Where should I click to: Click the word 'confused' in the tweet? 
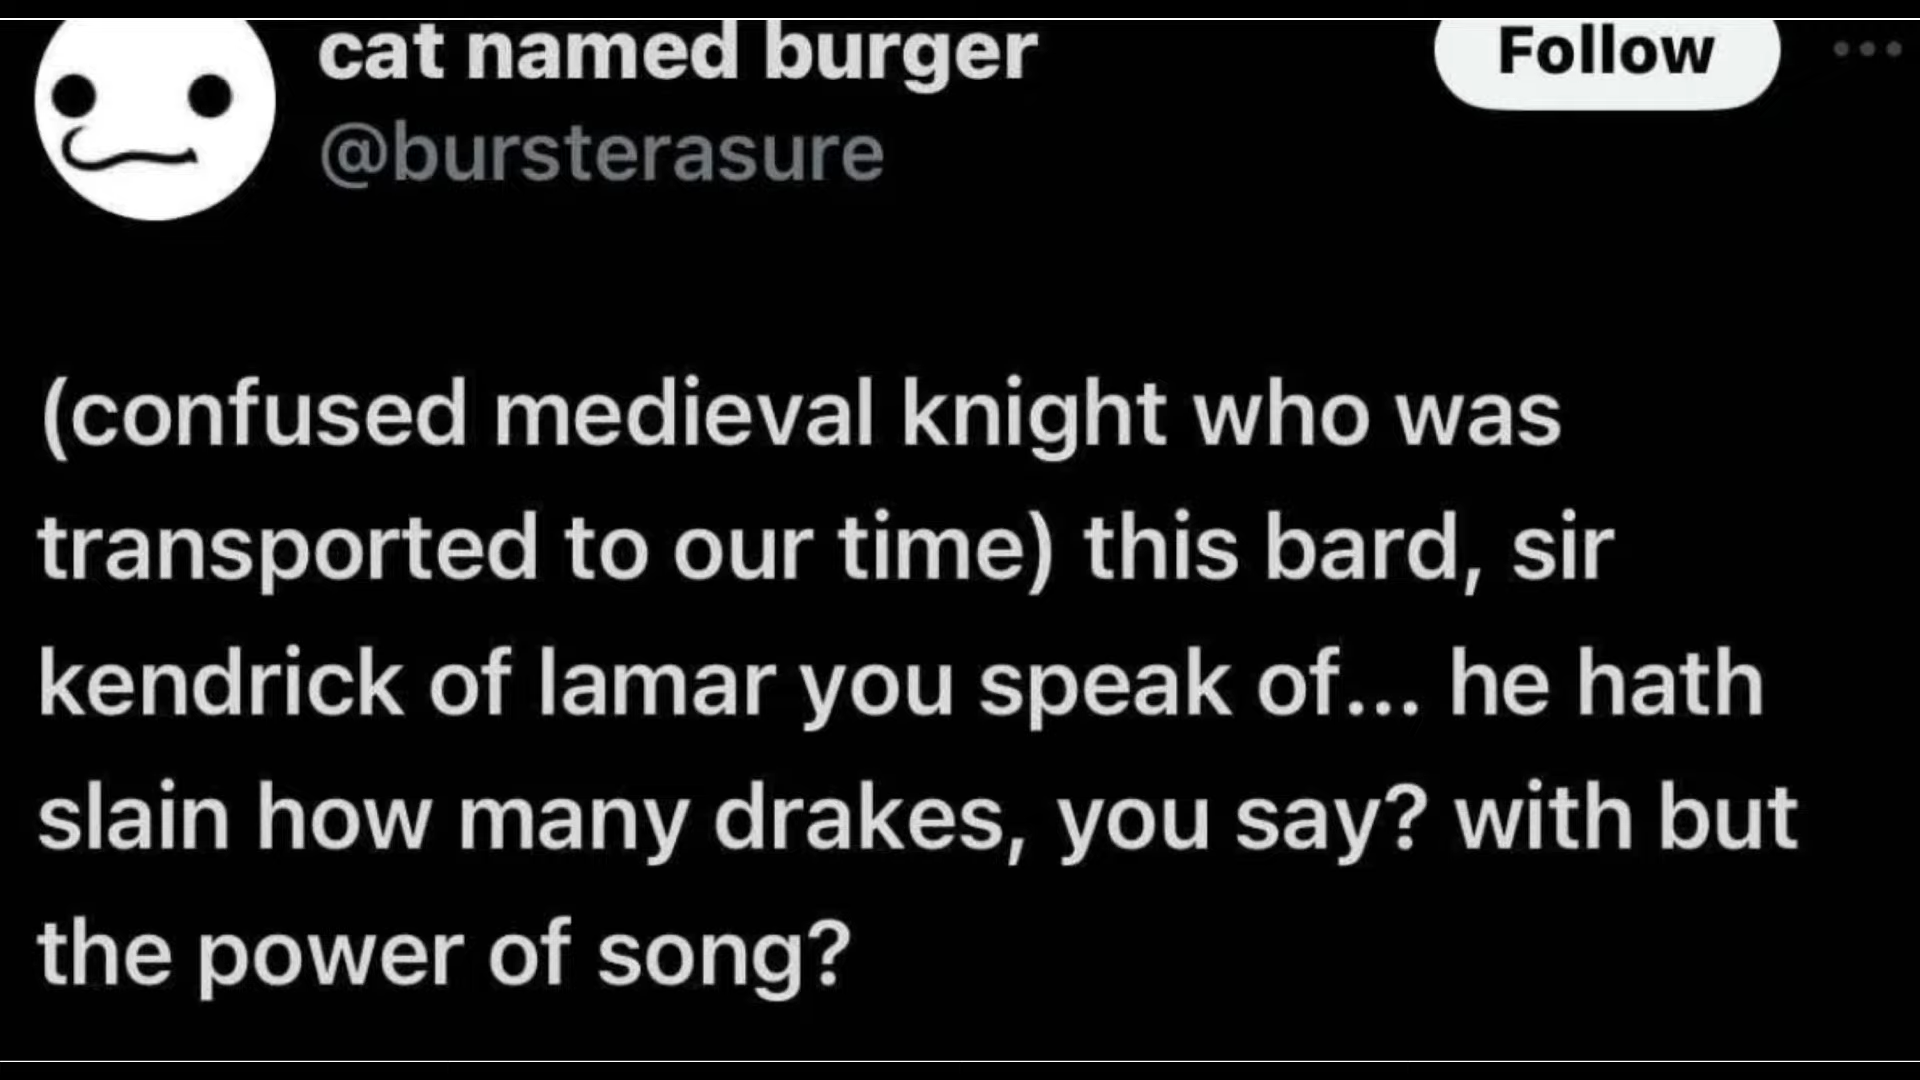click(256, 415)
